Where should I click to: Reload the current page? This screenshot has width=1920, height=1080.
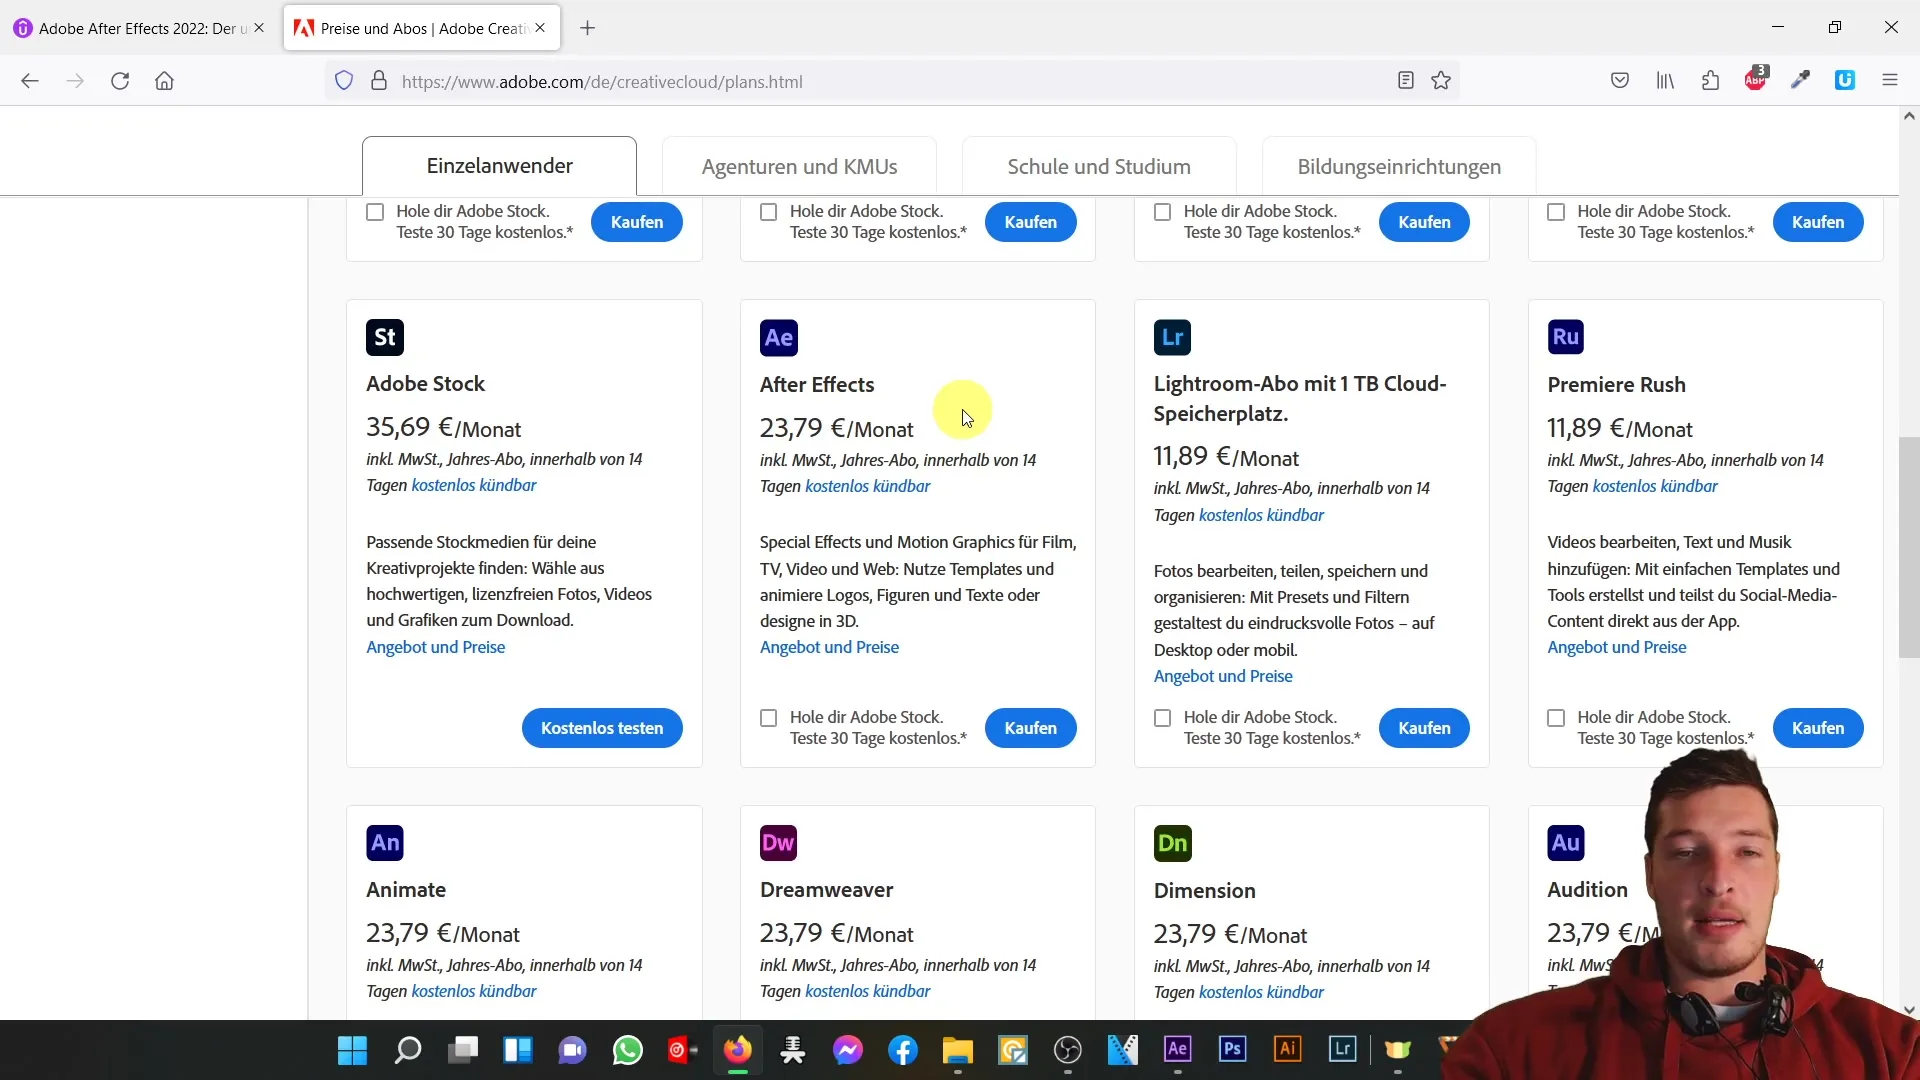(120, 81)
